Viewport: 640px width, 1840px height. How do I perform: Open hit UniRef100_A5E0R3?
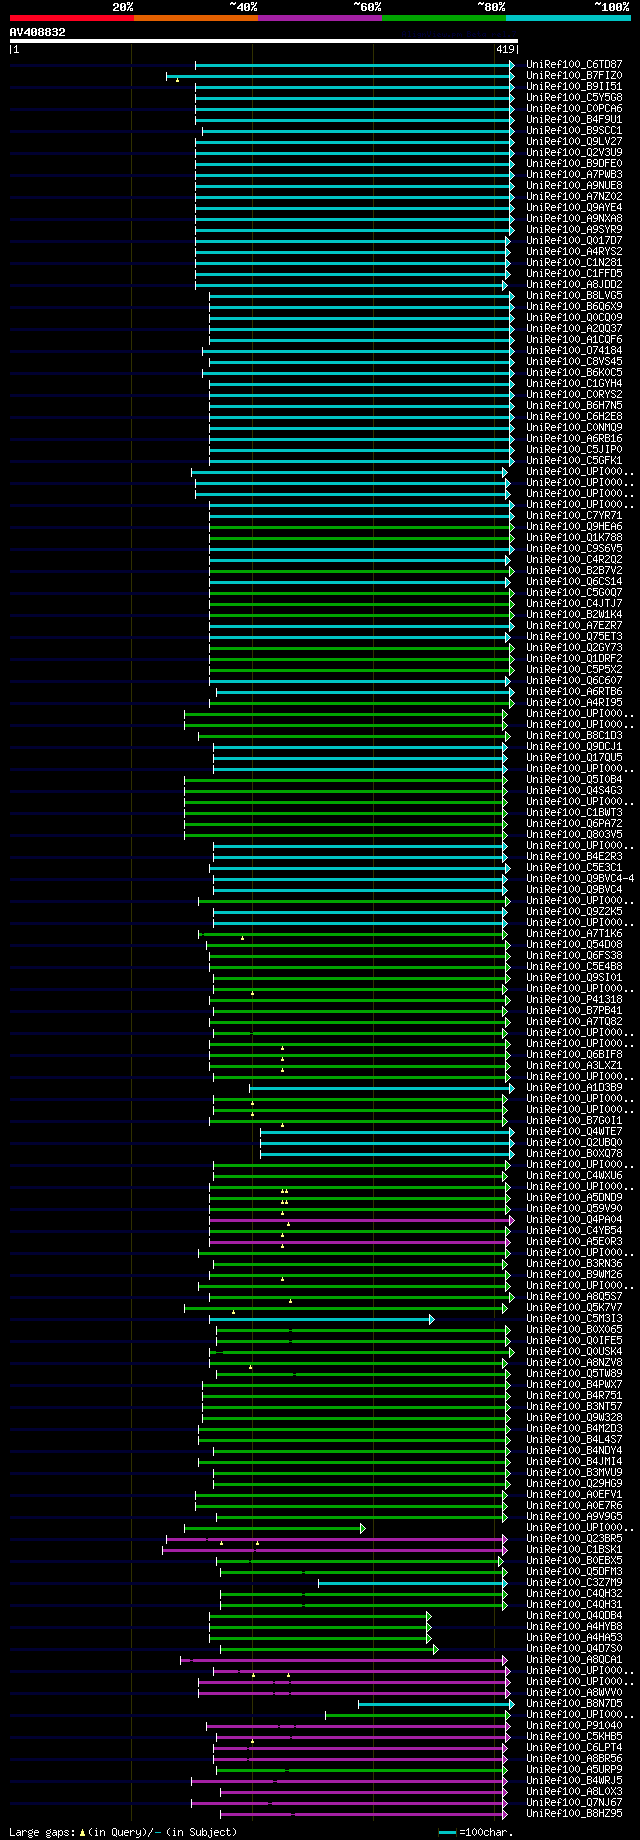click(574, 1242)
